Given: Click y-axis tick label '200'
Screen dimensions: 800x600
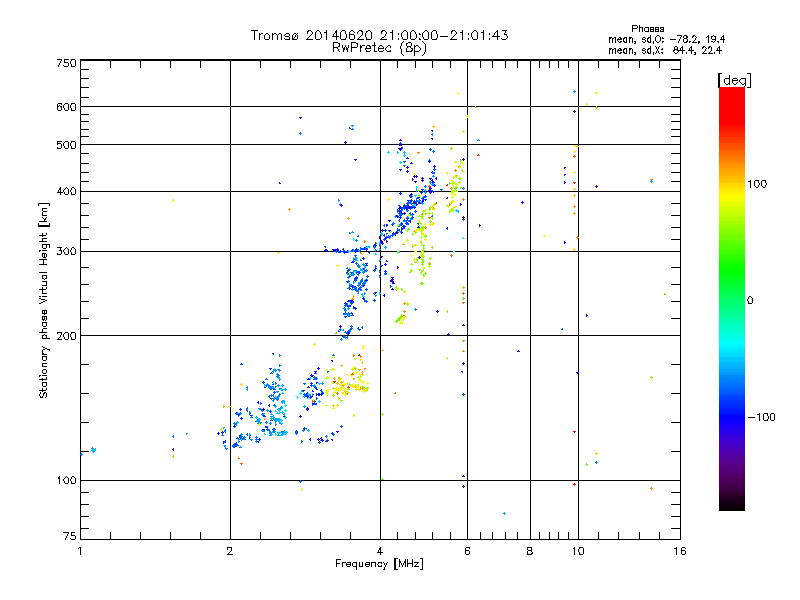Looking at the screenshot, I should pyautogui.click(x=66, y=336).
